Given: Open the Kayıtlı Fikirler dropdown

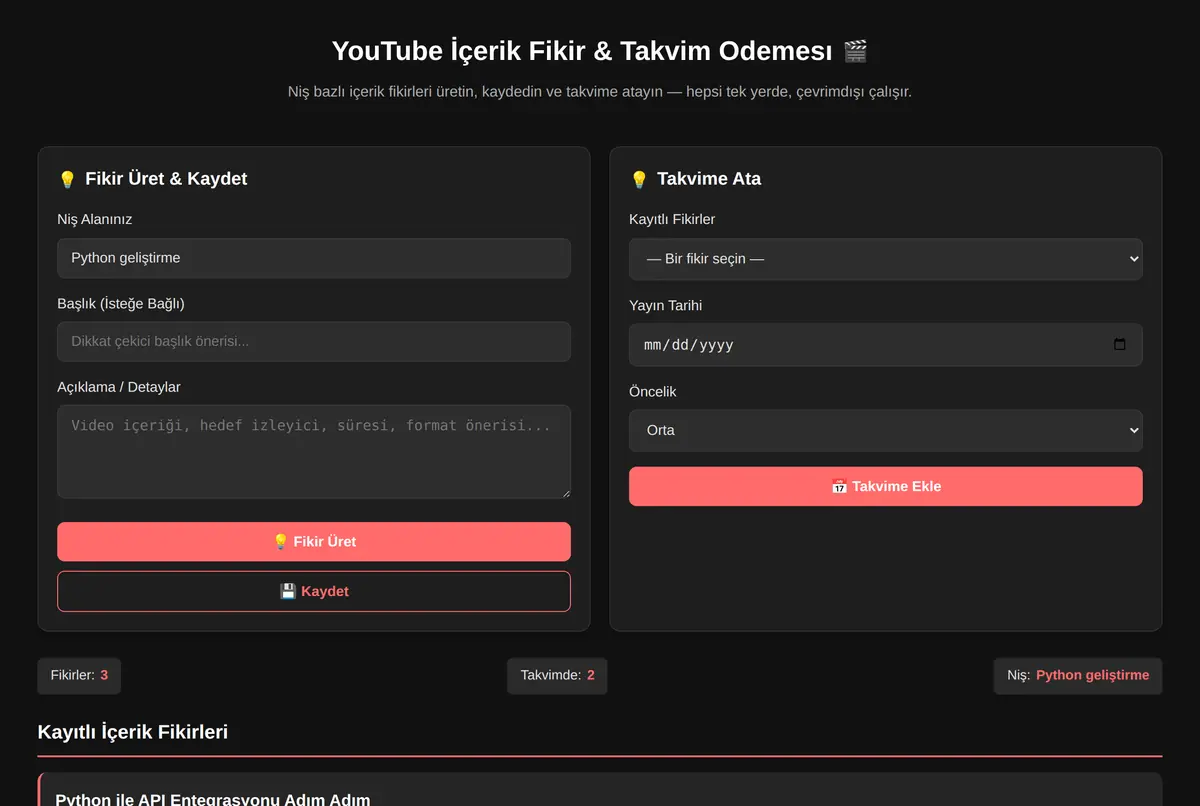Looking at the screenshot, I should [886, 259].
